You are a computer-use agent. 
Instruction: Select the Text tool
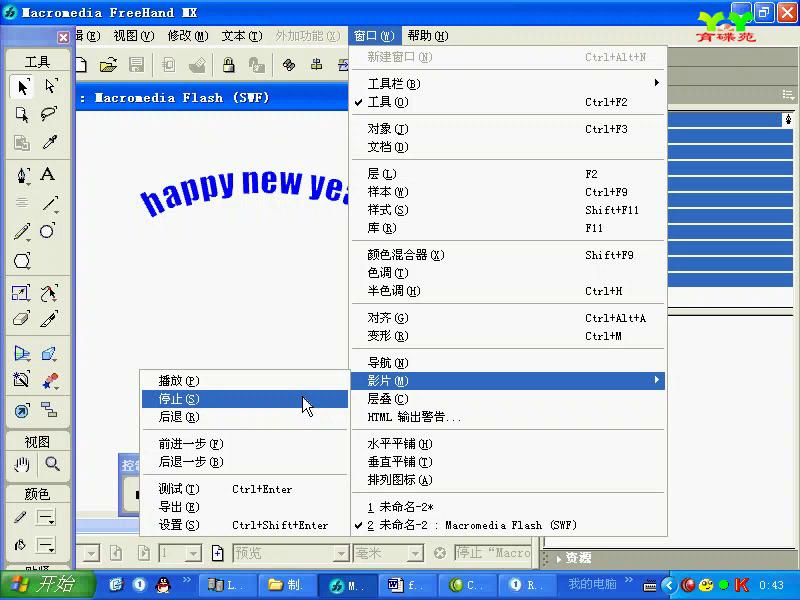[x=48, y=174]
